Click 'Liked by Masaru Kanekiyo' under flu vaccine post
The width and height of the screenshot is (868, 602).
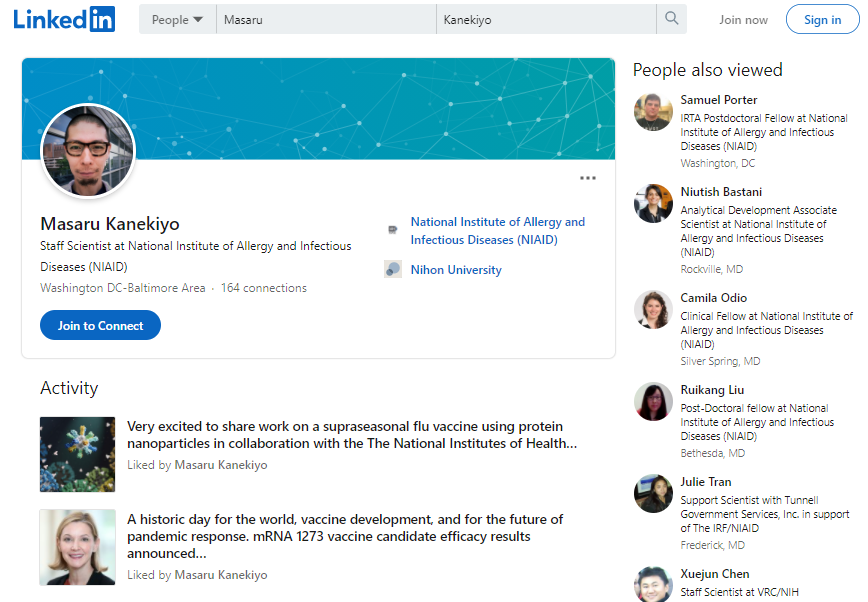point(197,465)
